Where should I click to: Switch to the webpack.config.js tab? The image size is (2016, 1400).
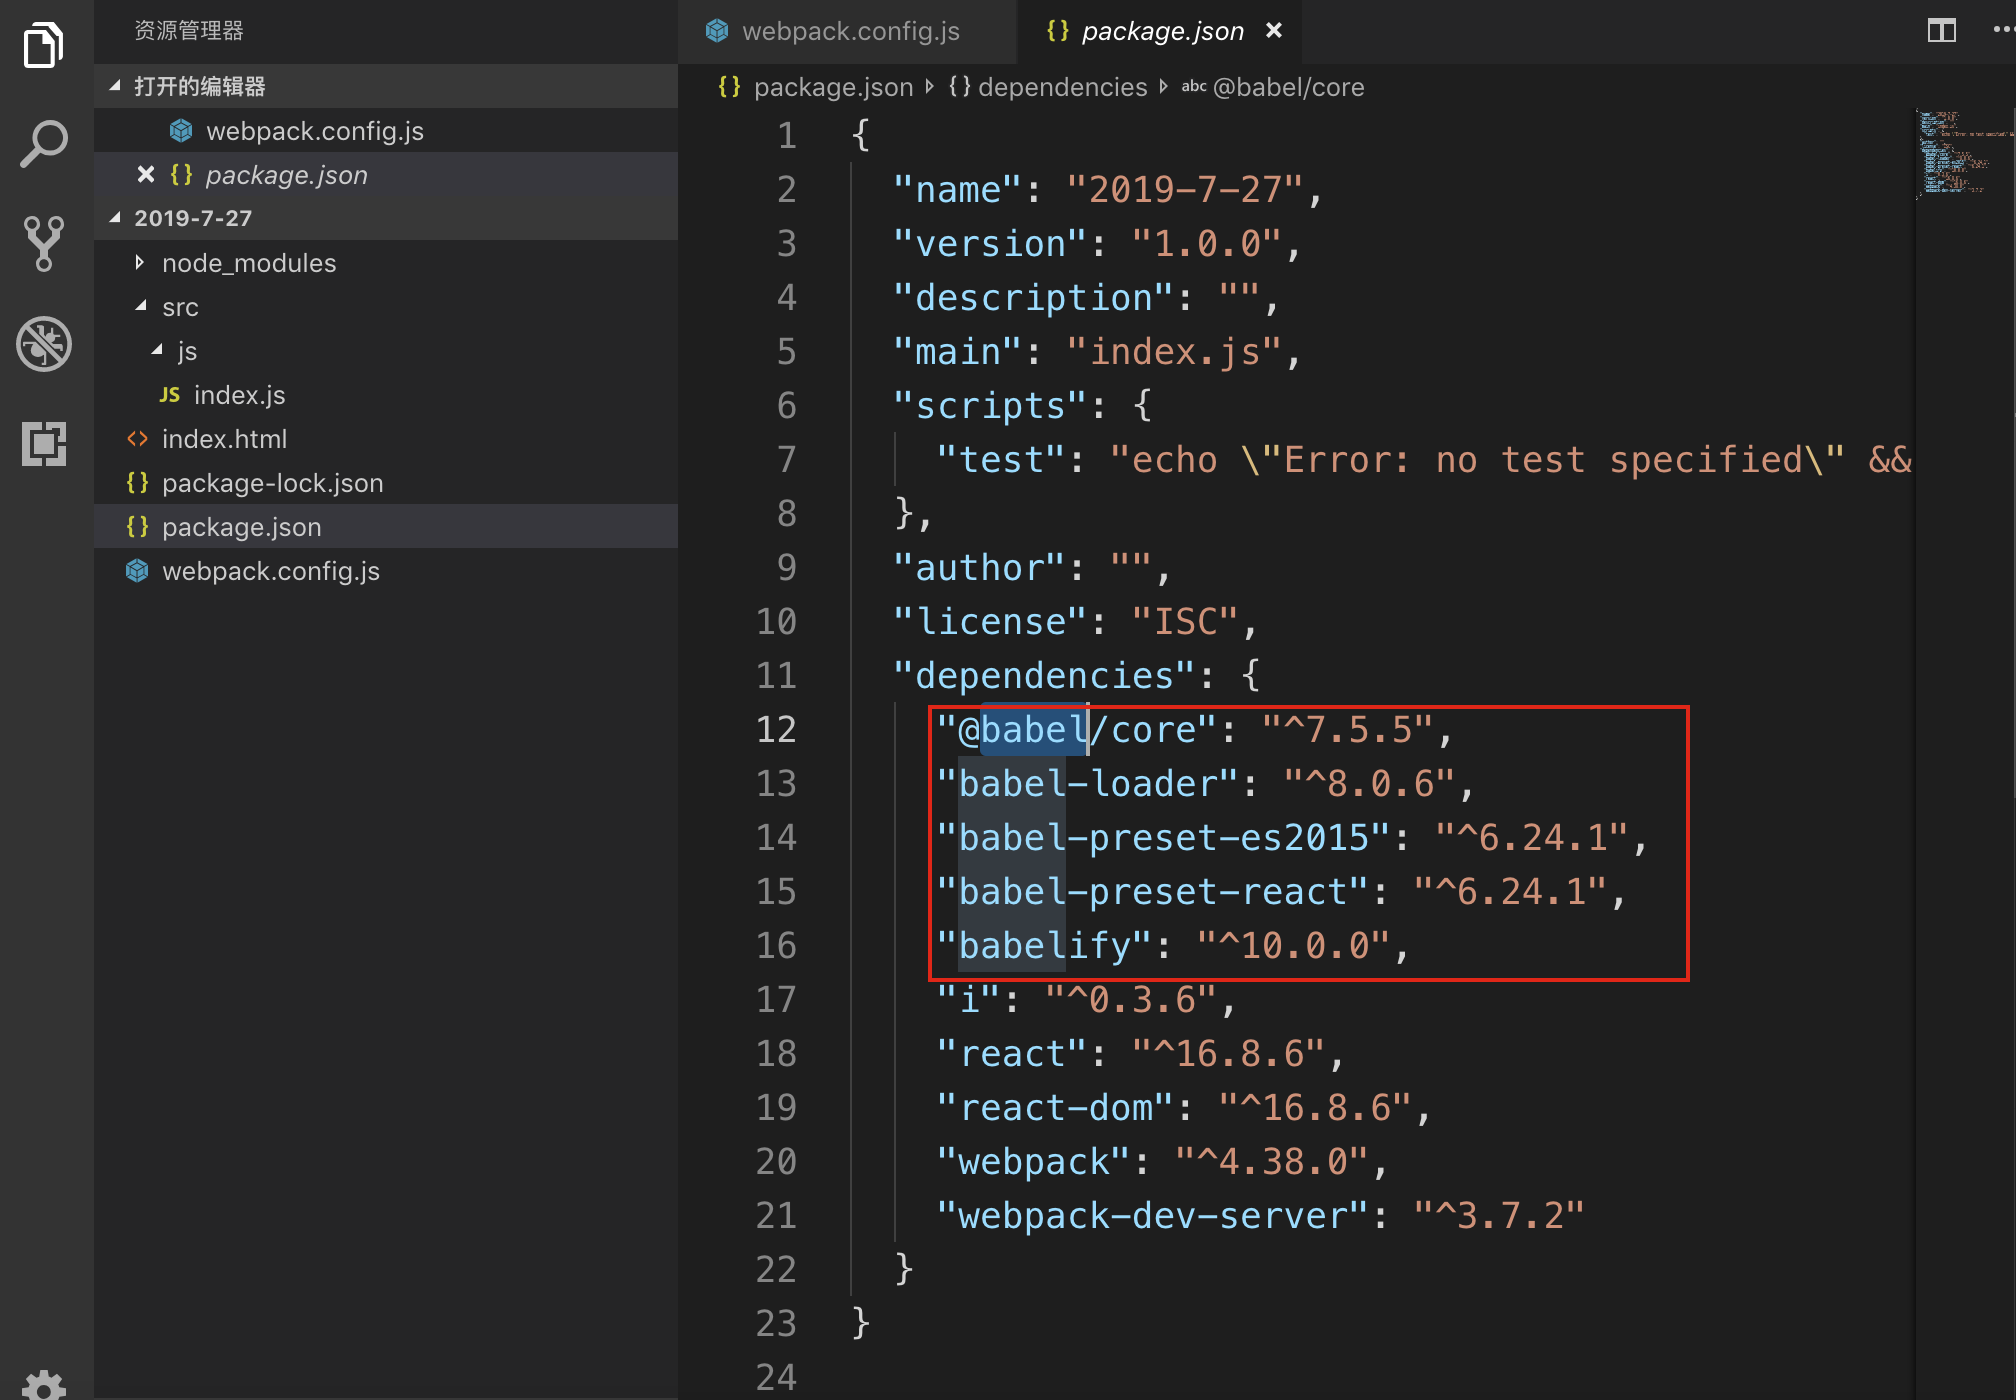coord(849,31)
